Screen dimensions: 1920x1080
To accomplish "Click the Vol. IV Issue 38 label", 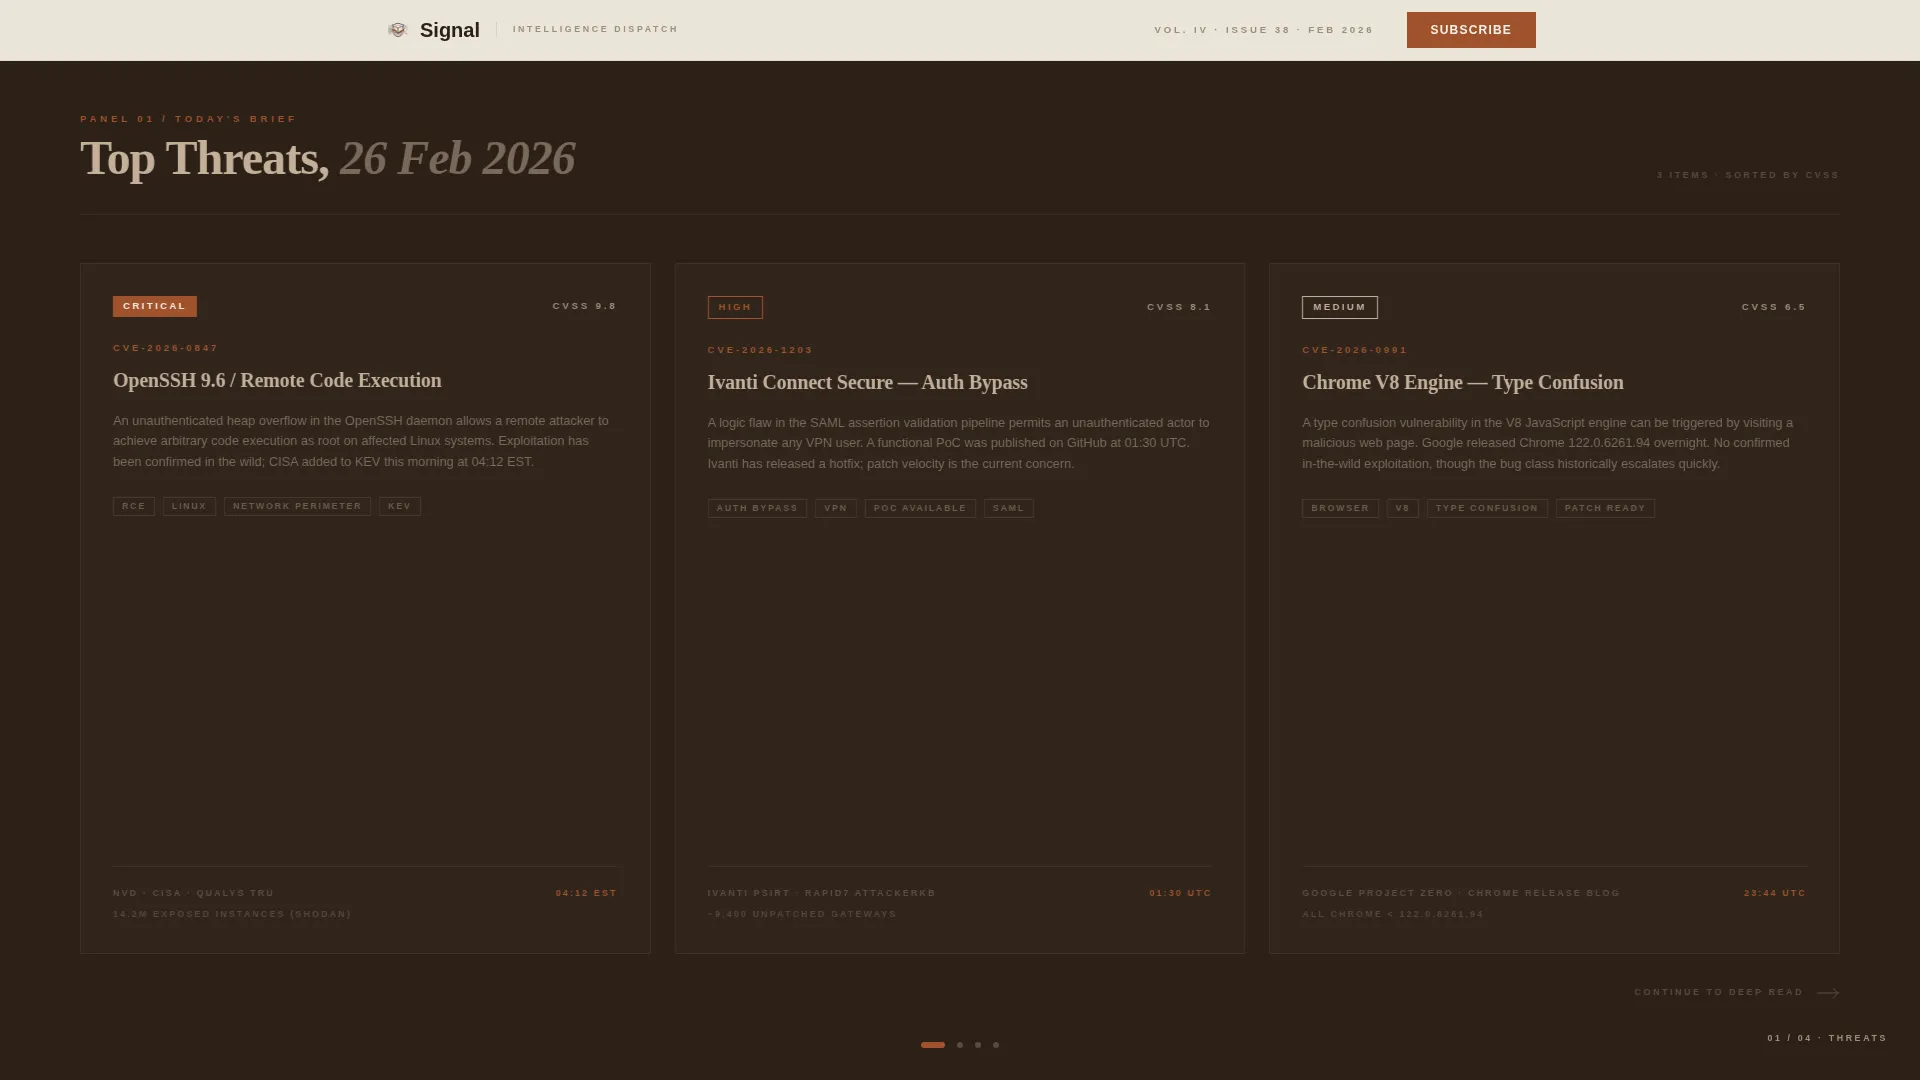I will point(1264,30).
